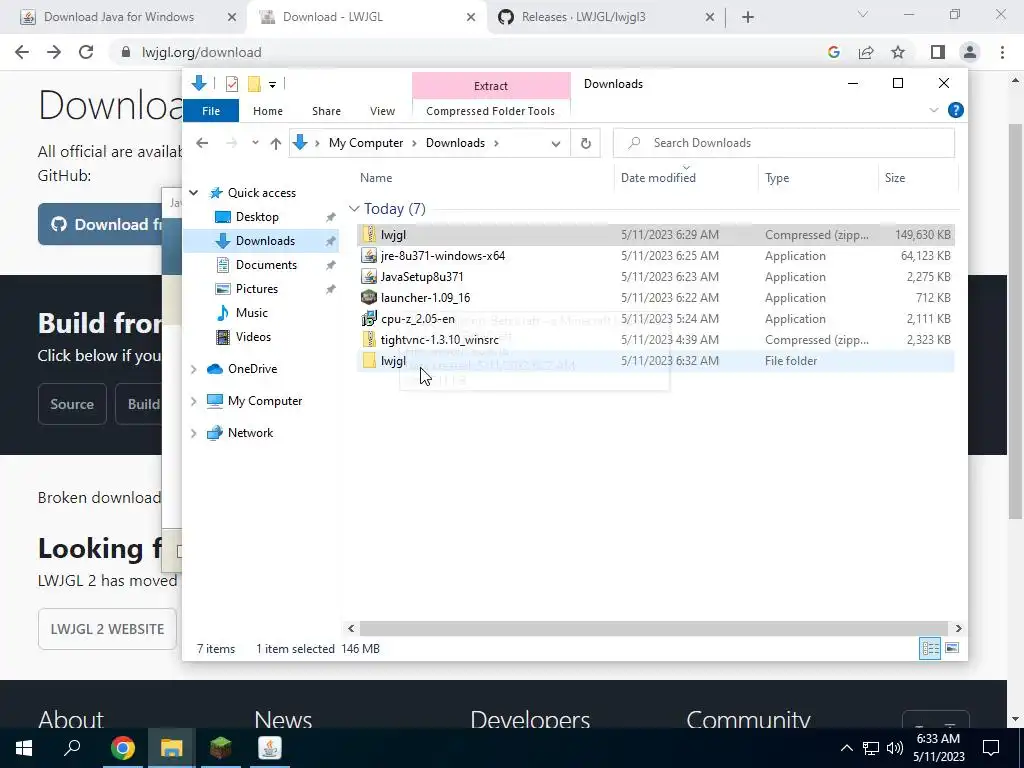Select Documents in the navigation pane
Viewport: 1024px width, 768px height.
point(266,264)
